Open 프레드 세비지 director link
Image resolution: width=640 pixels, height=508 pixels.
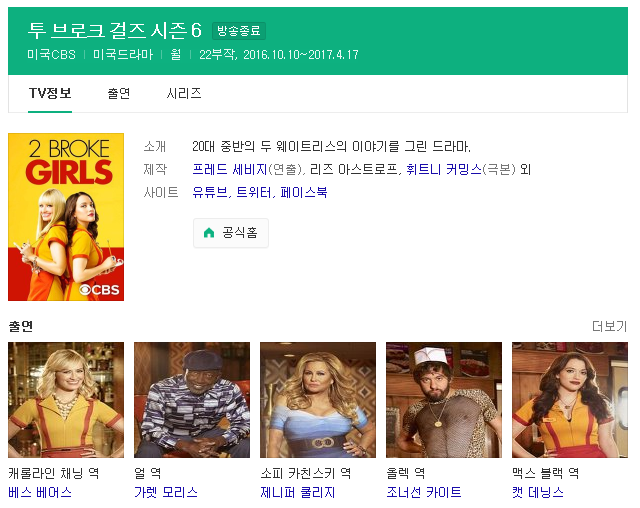(230, 169)
